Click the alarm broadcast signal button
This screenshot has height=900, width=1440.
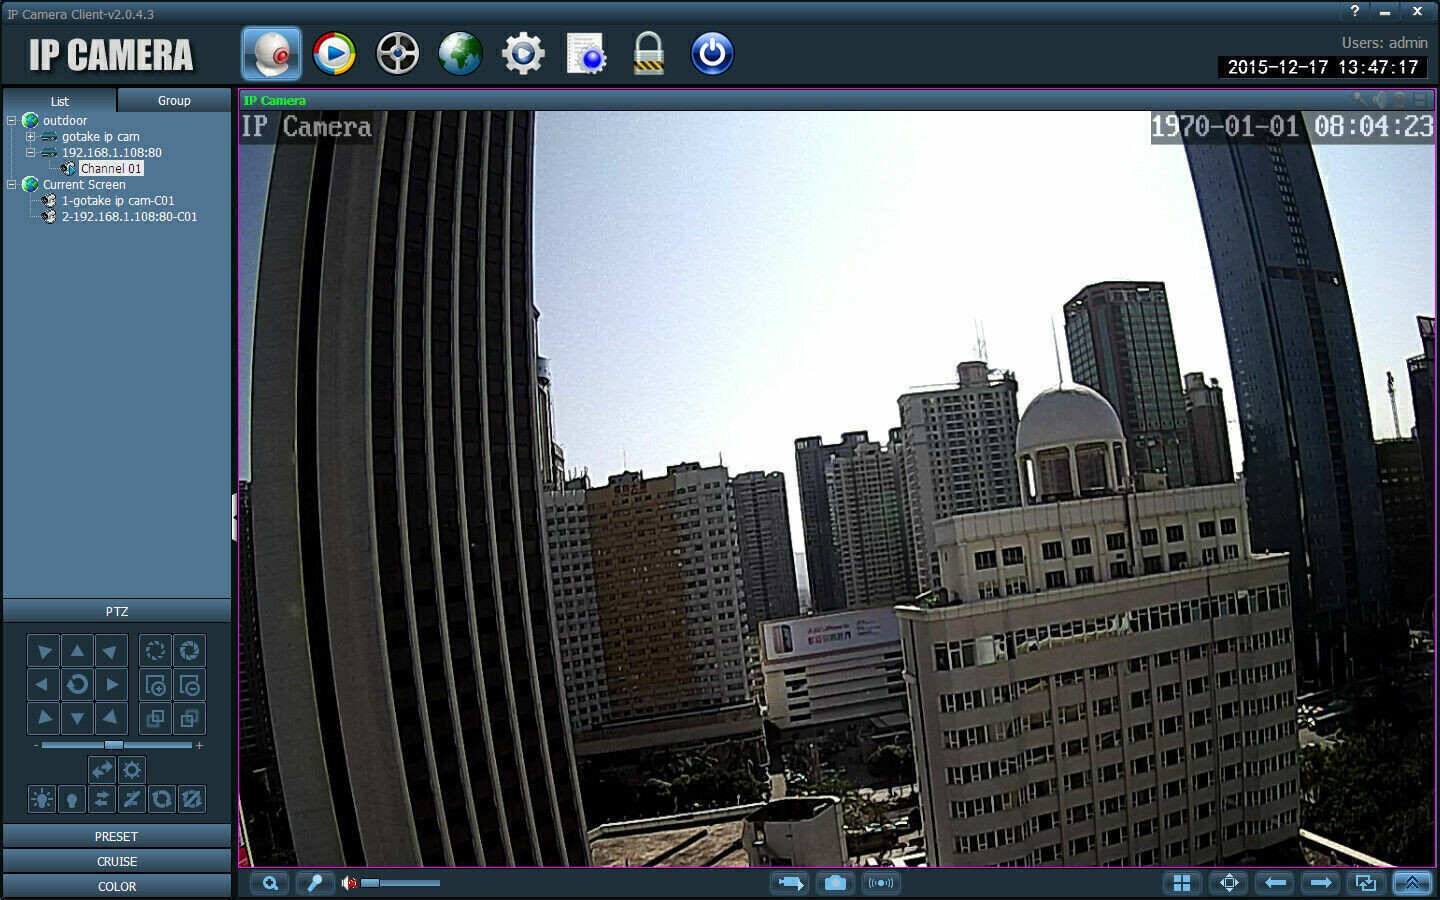click(880, 883)
